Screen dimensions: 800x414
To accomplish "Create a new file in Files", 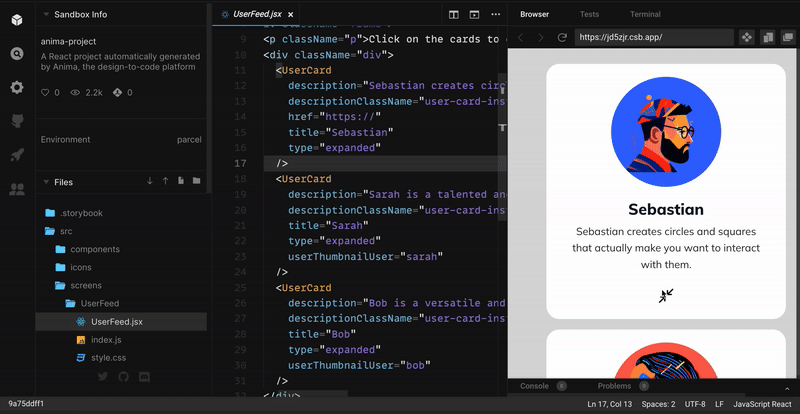I will pyautogui.click(x=180, y=181).
